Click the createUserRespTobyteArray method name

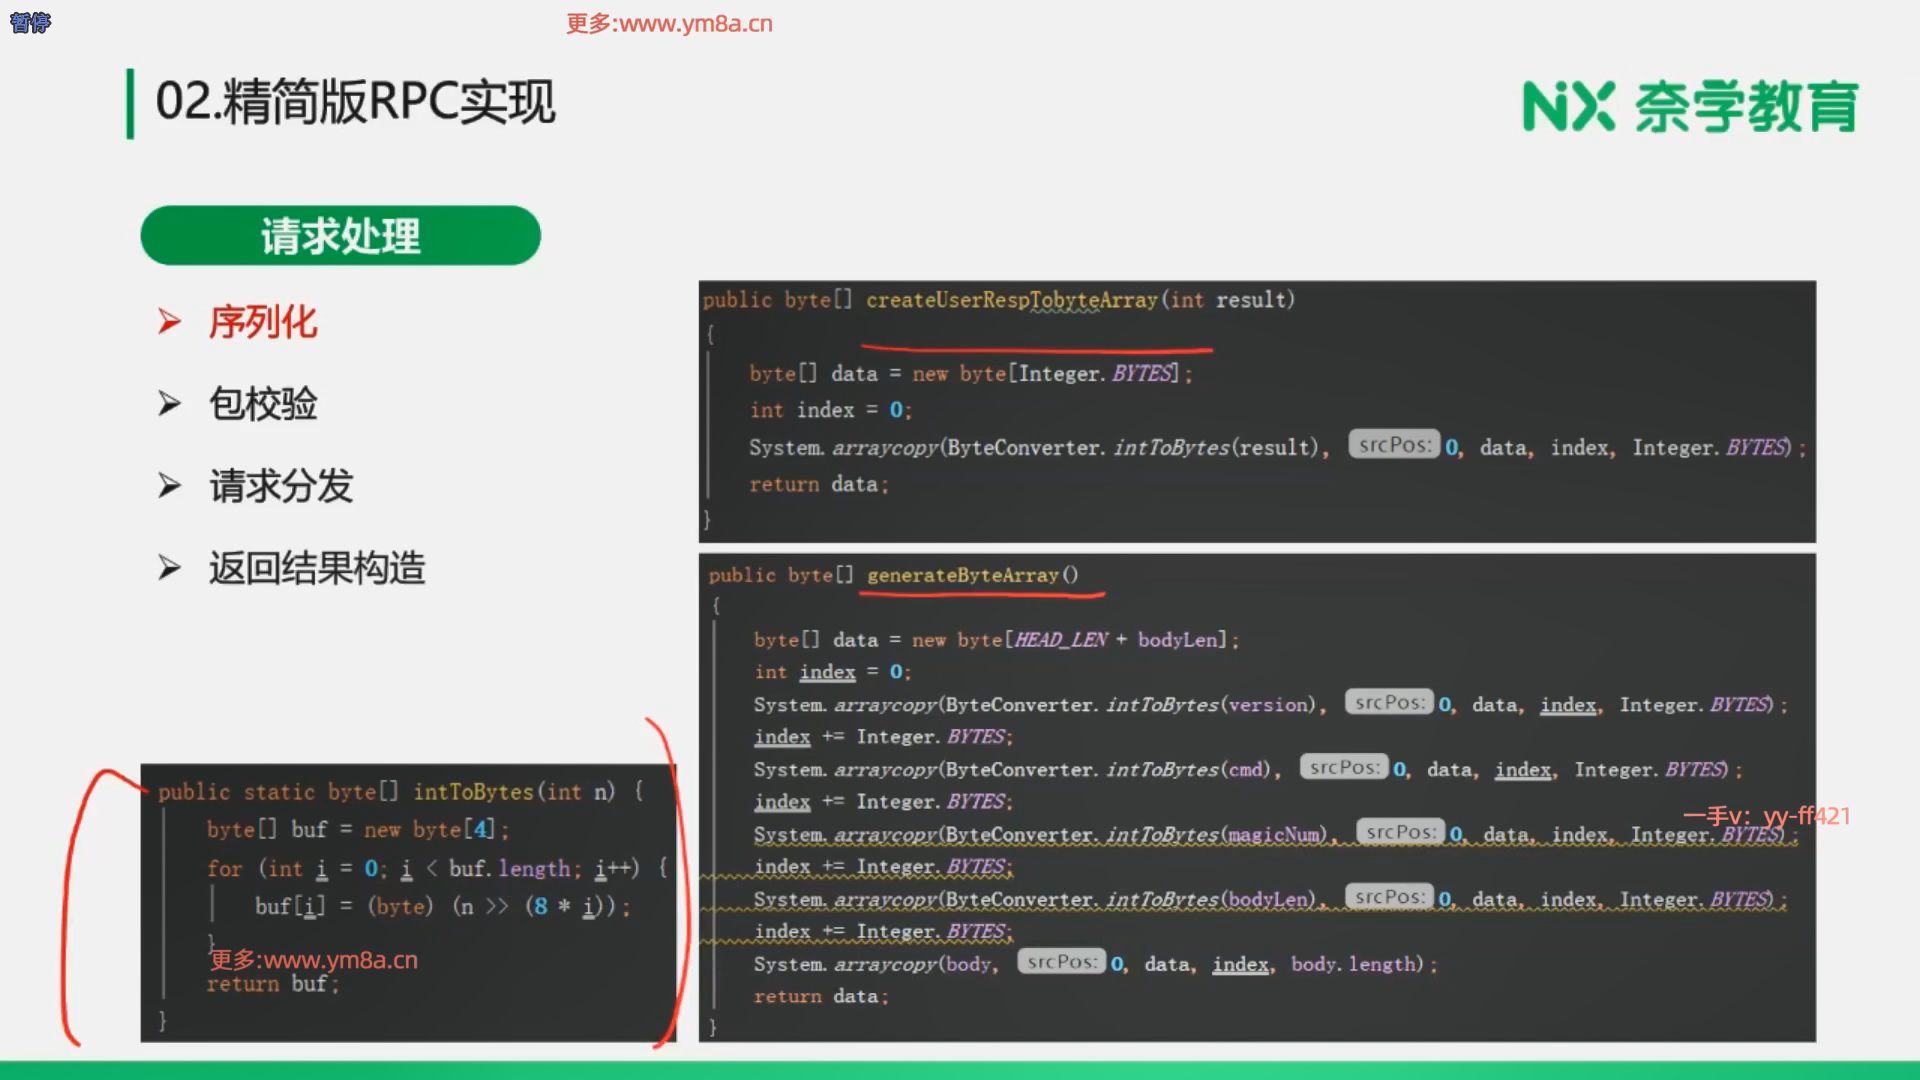pos(1011,300)
